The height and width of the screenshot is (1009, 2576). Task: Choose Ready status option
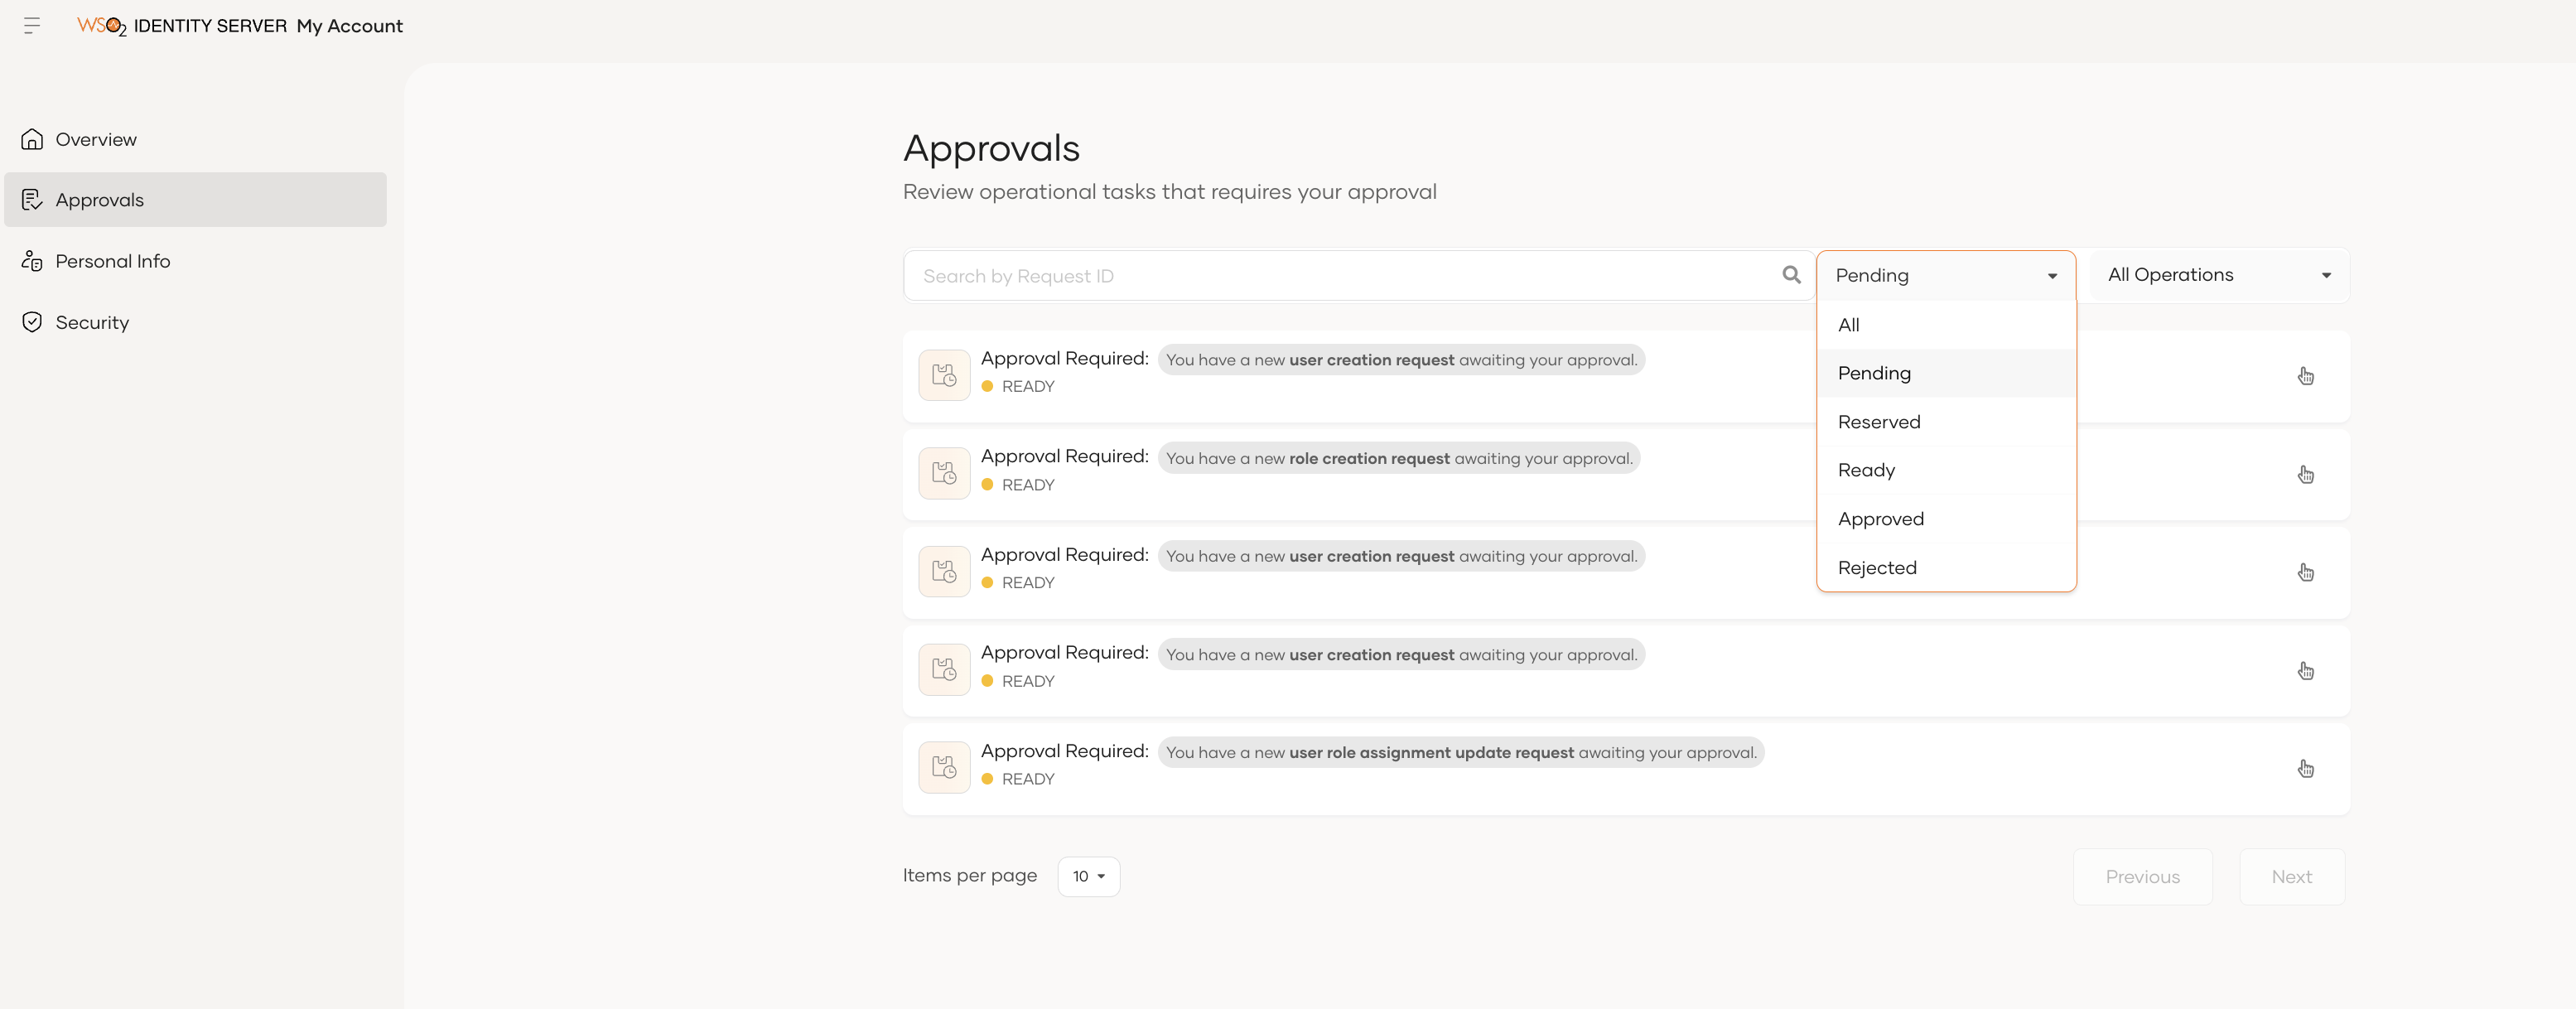[x=1945, y=470]
